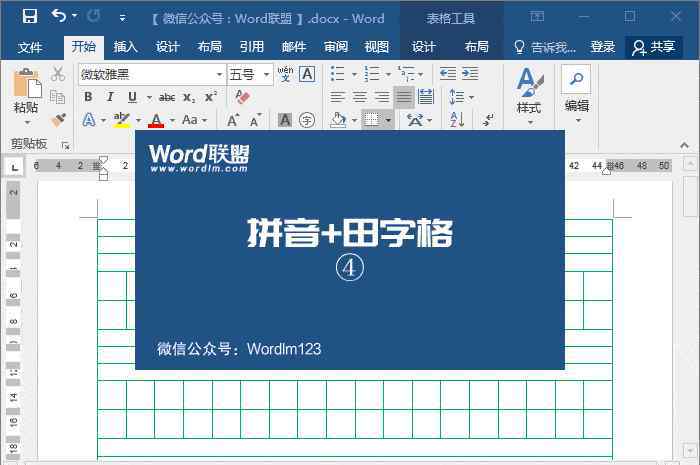Open text effects A button
This screenshot has width=700, height=465.
click(x=89, y=120)
